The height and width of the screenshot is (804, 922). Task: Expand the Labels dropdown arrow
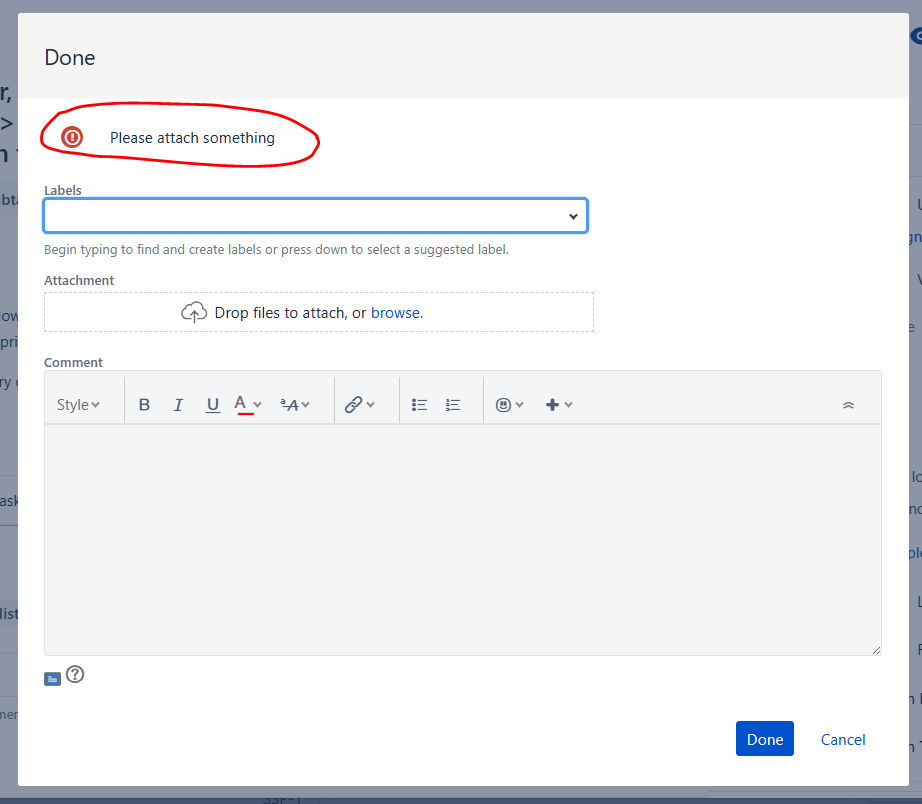point(573,216)
